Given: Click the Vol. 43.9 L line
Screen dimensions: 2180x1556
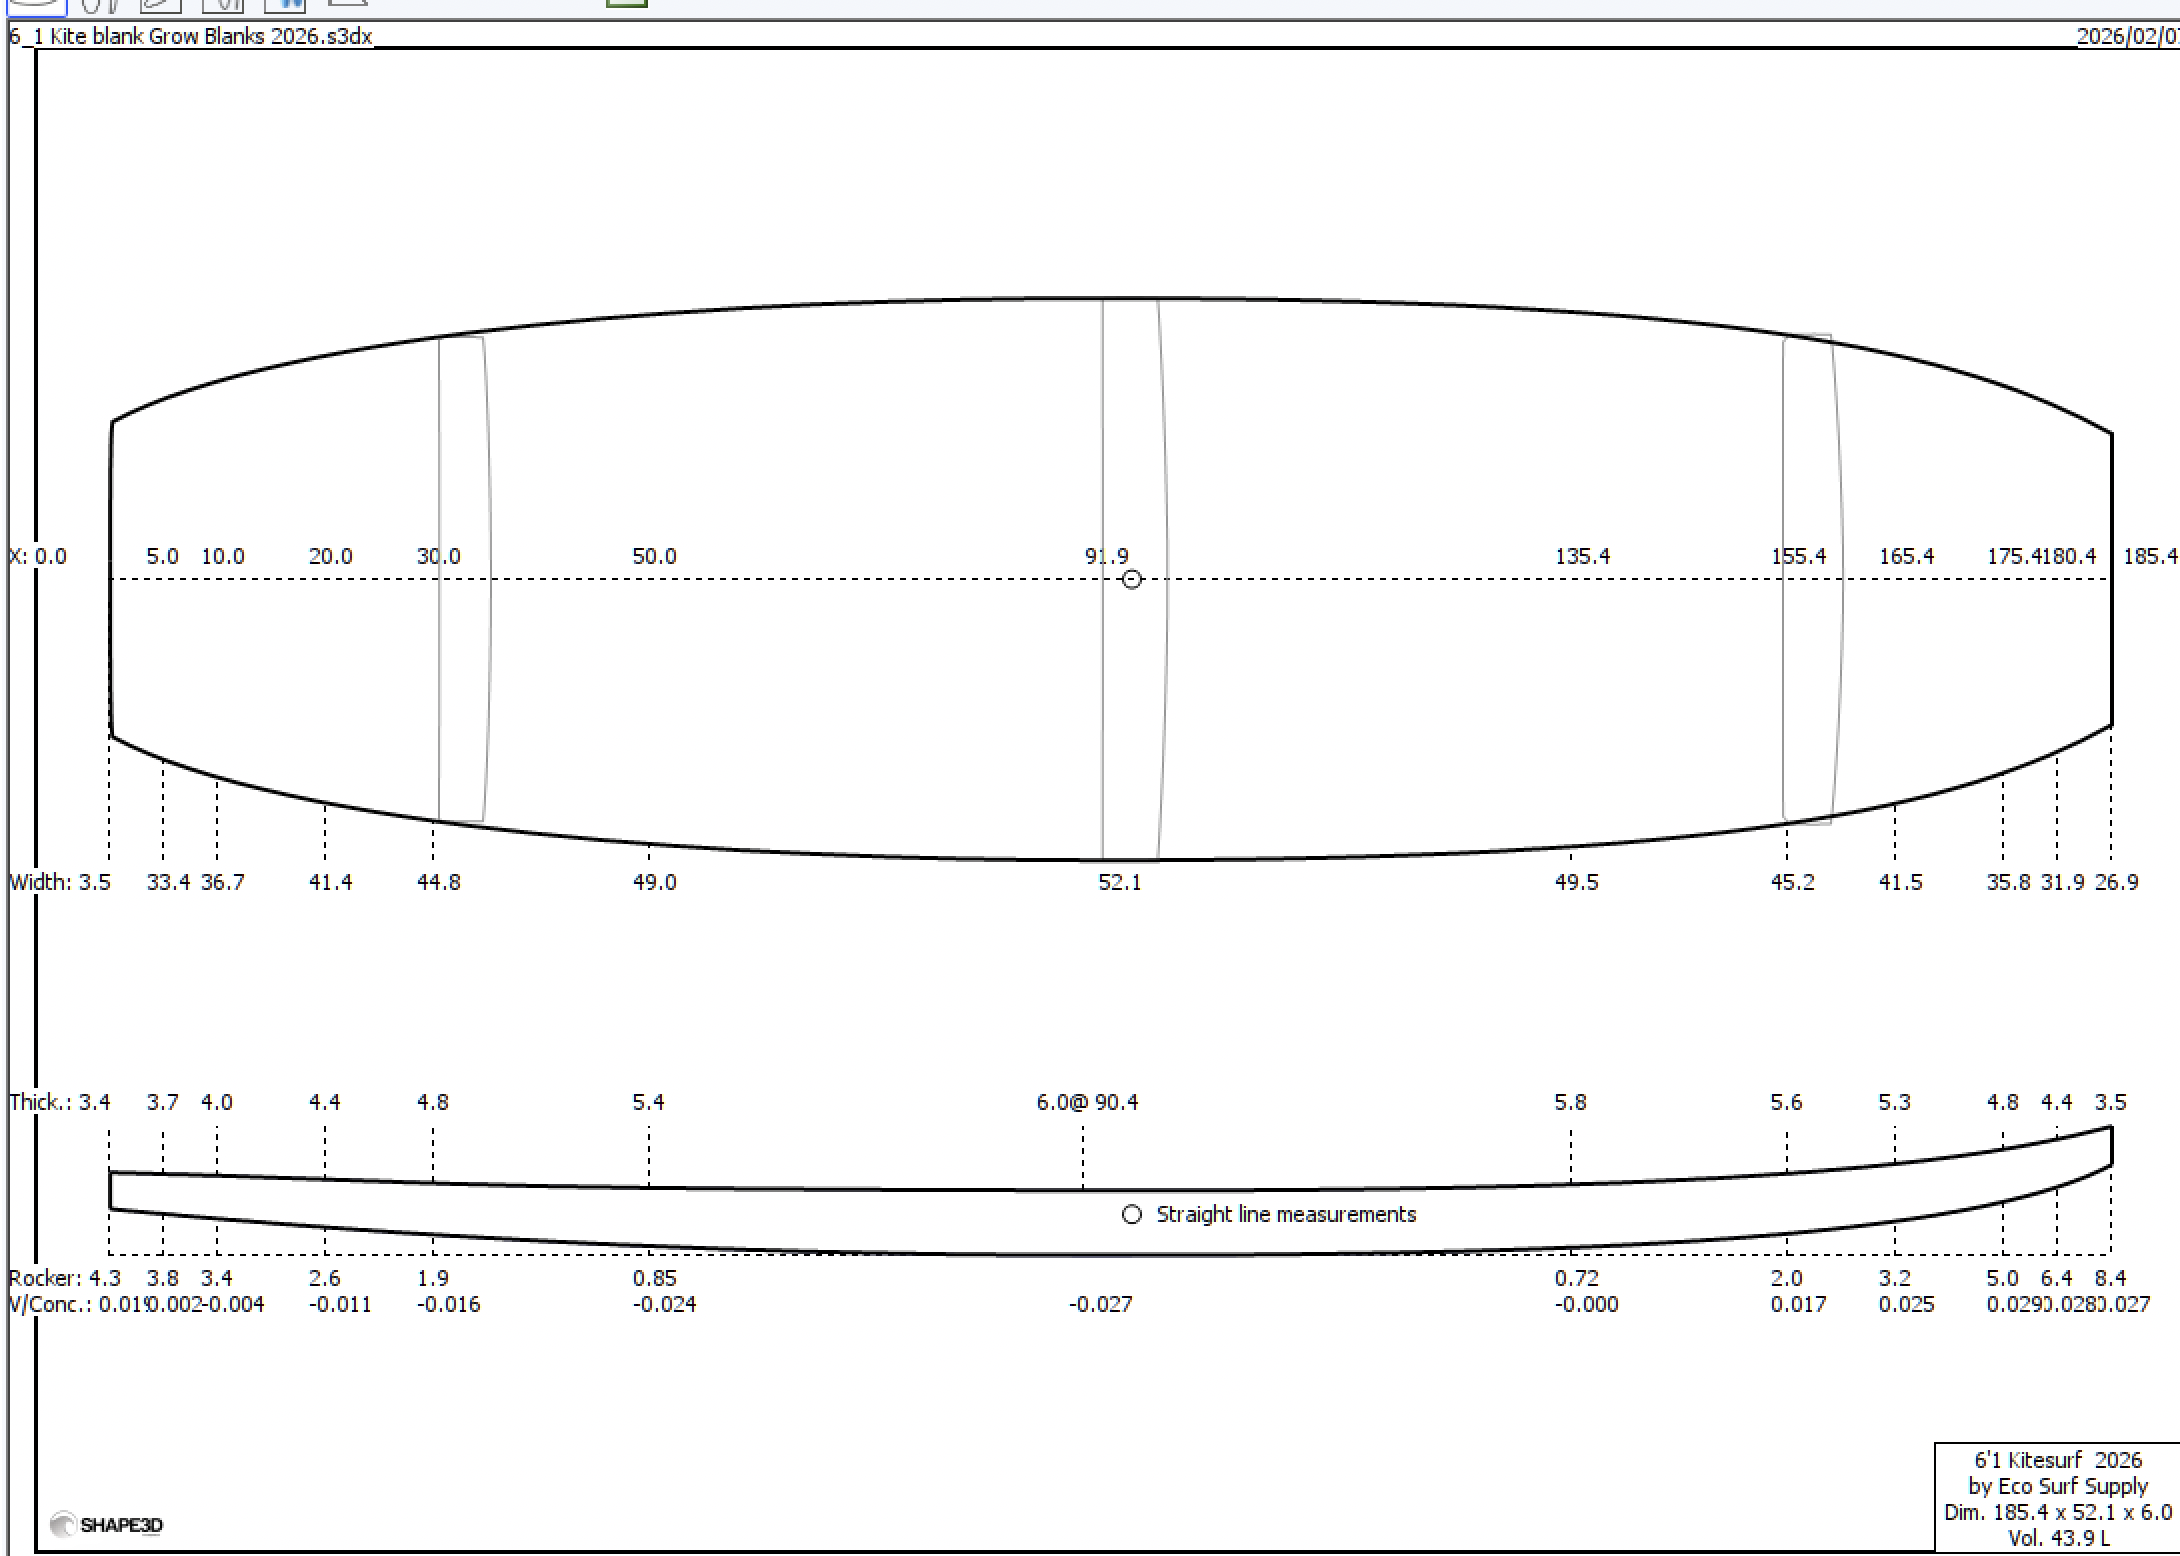Looking at the screenshot, I should pyautogui.click(x=2058, y=1538).
